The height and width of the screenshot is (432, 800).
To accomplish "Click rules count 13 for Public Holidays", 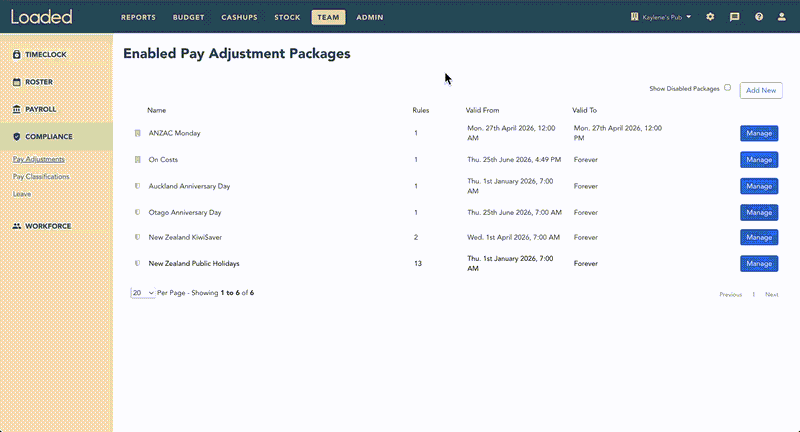I will (418, 264).
